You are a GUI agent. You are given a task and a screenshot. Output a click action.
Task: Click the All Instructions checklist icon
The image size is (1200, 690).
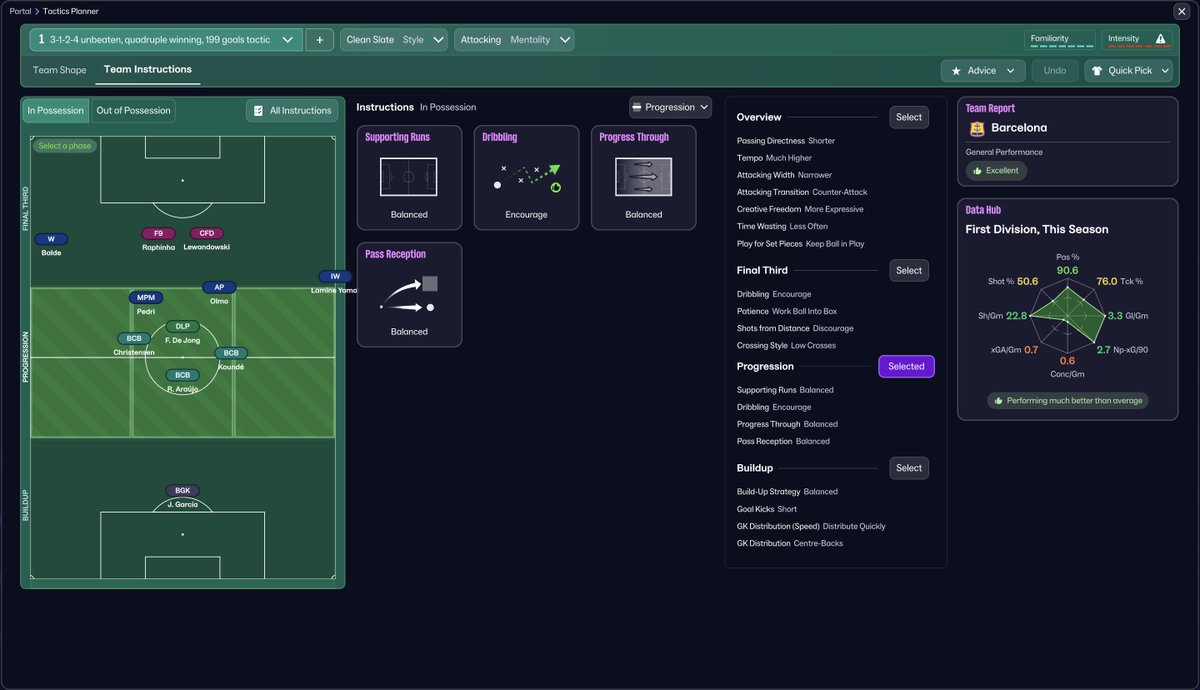coord(259,111)
